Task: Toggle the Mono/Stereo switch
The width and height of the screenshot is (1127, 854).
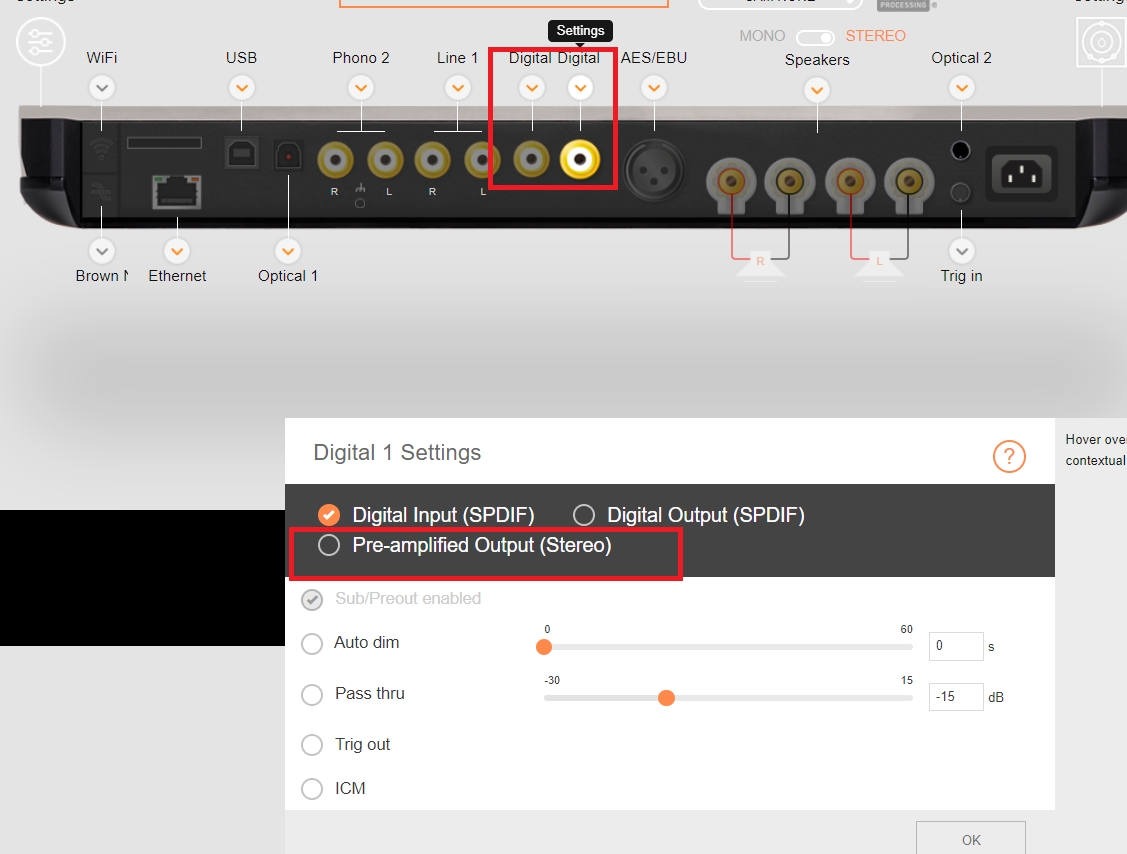Action: [815, 38]
